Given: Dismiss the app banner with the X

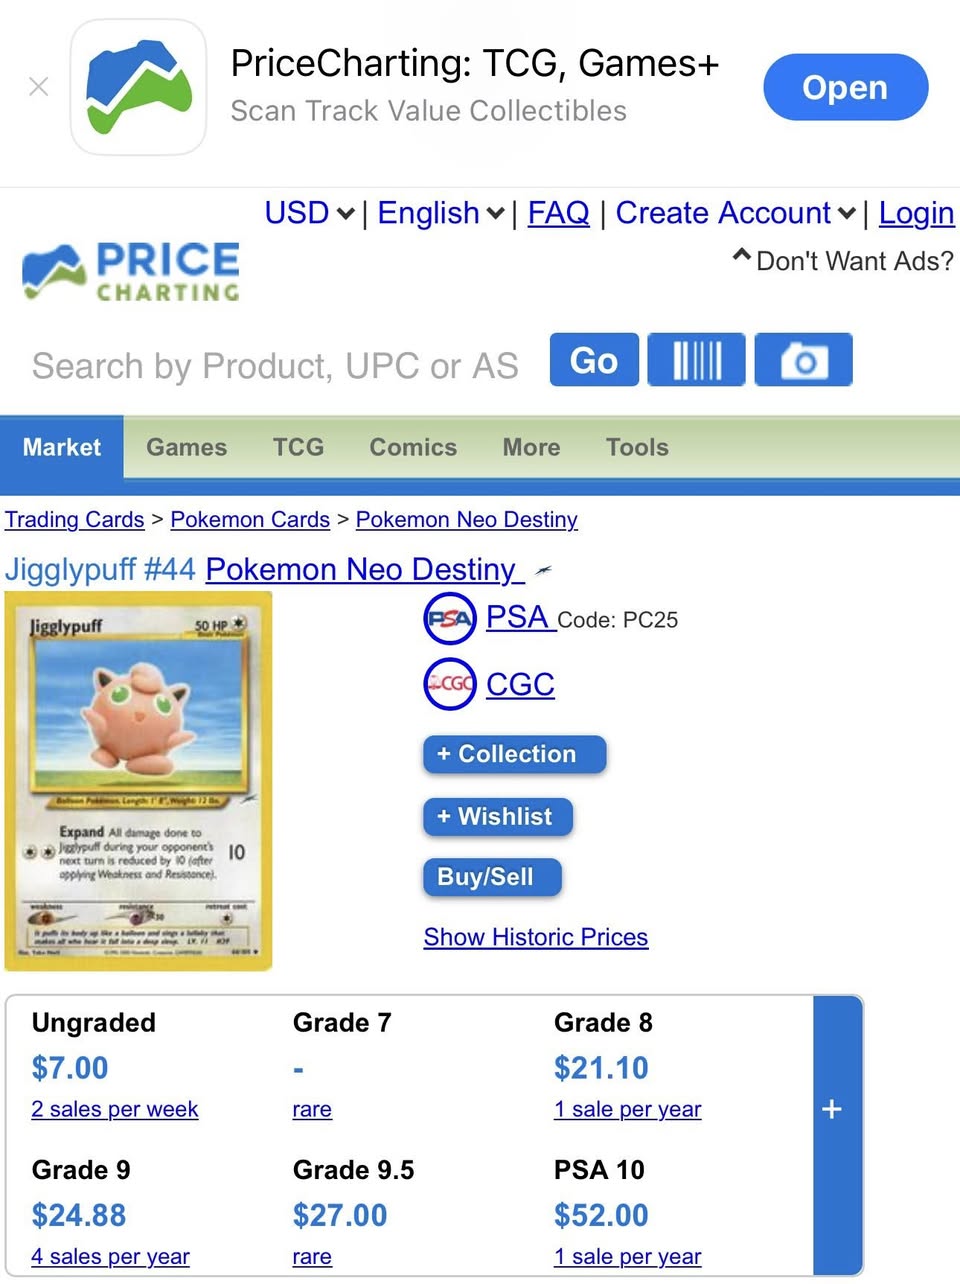Looking at the screenshot, I should tap(39, 87).
